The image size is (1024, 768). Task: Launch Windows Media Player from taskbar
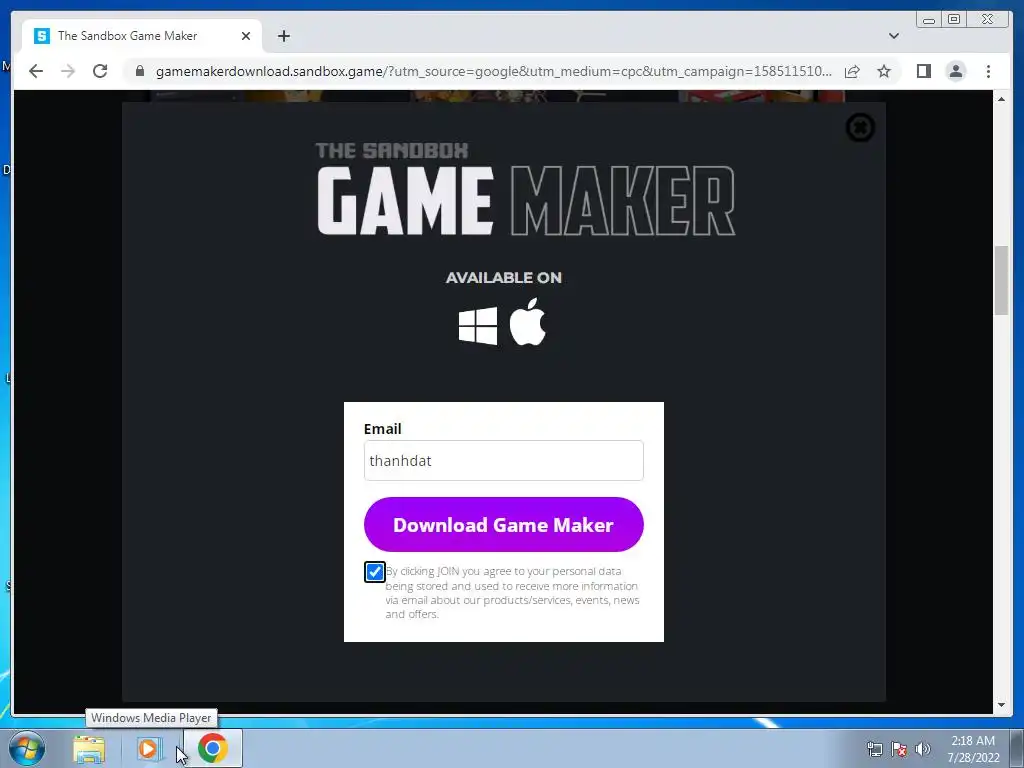coord(148,748)
